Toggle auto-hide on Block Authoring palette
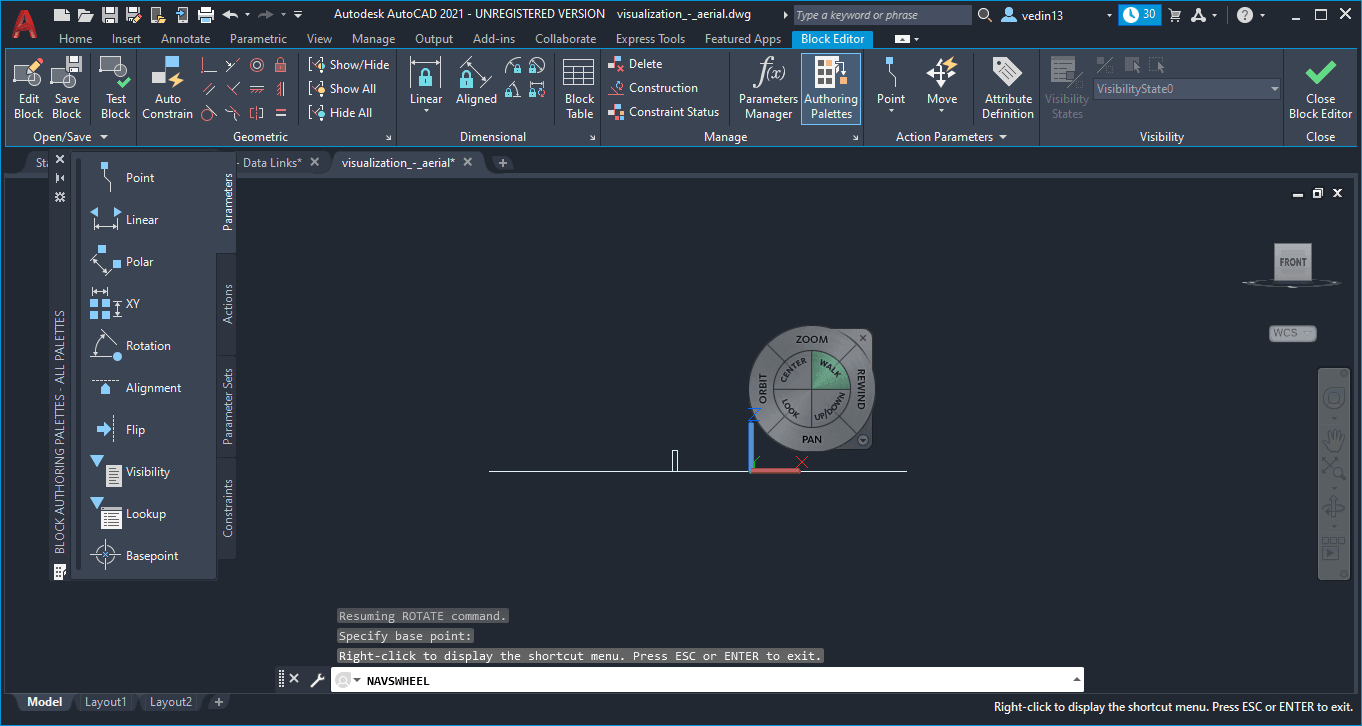This screenshot has height=726, width=1362. (60, 178)
